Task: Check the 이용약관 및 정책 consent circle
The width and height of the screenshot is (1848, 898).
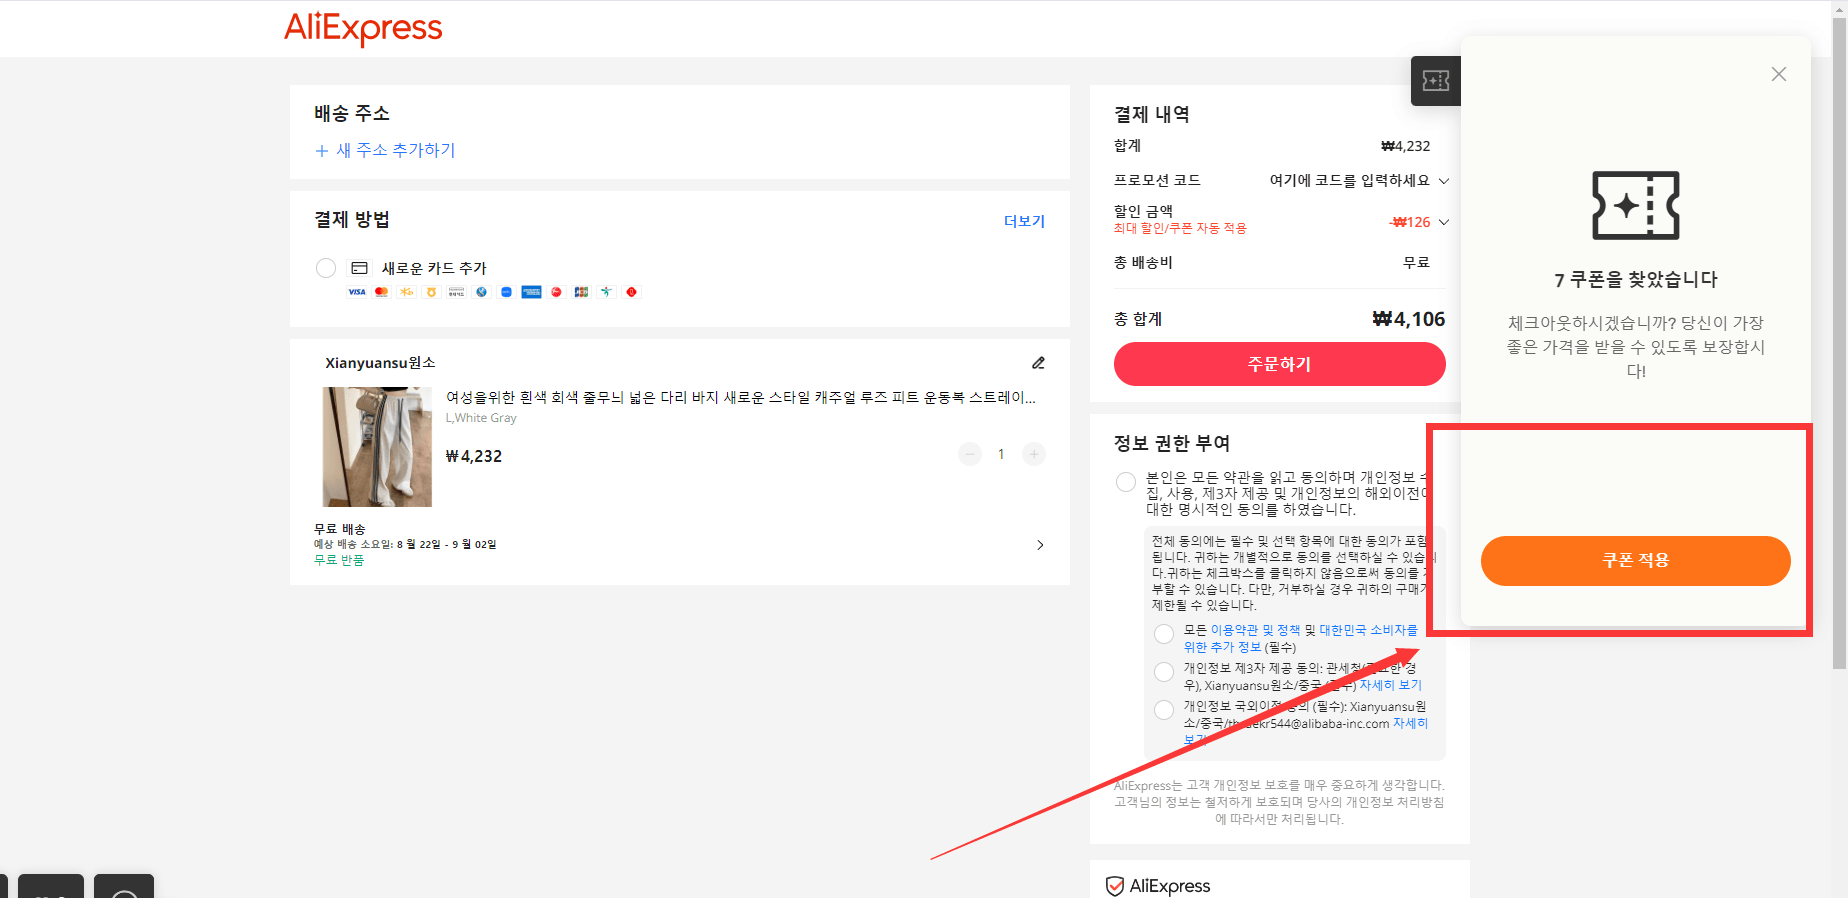Action: [1164, 634]
